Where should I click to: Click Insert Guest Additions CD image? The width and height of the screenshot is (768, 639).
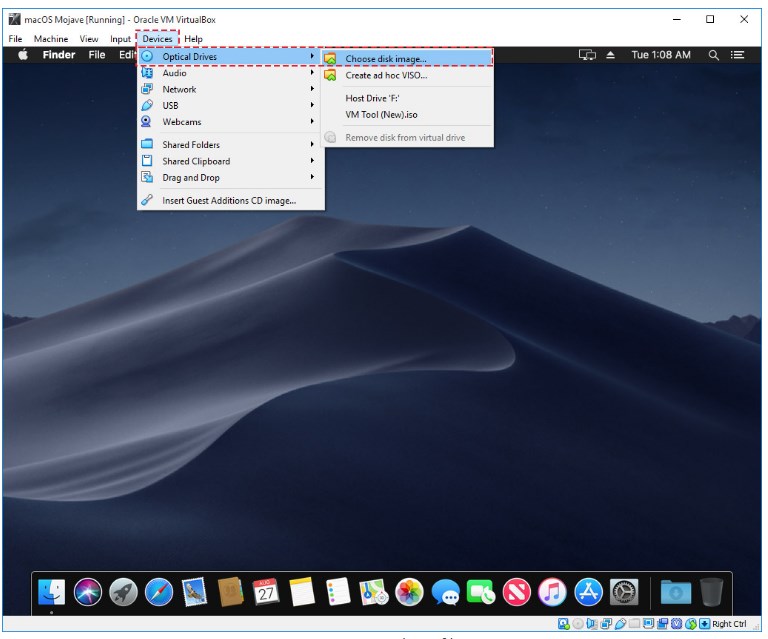[229, 200]
